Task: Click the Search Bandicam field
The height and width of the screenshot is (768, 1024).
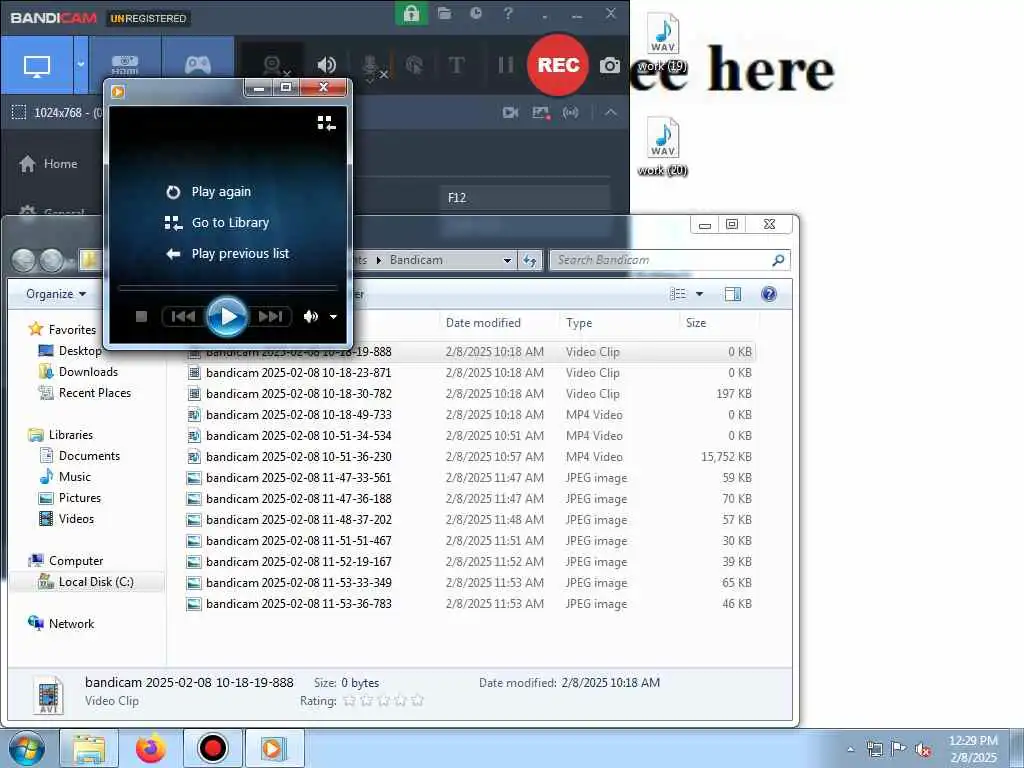Action: coord(669,260)
